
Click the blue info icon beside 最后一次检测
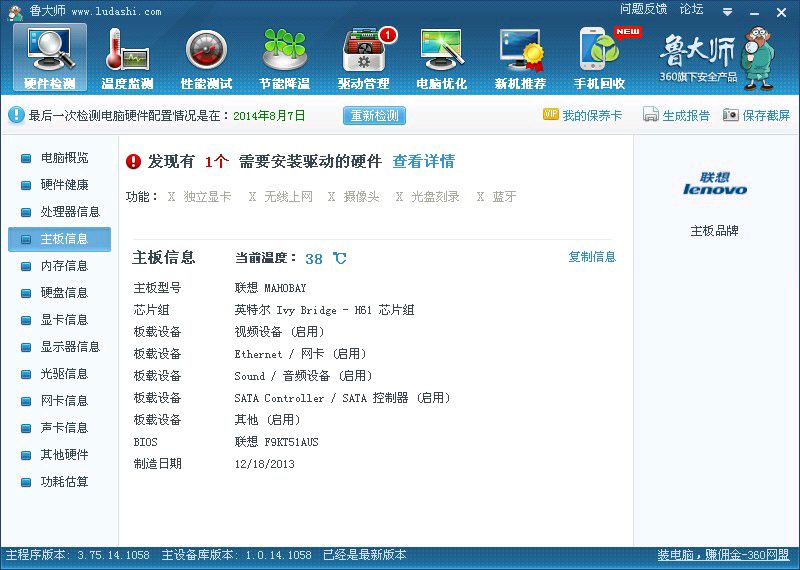pyautogui.click(x=16, y=115)
